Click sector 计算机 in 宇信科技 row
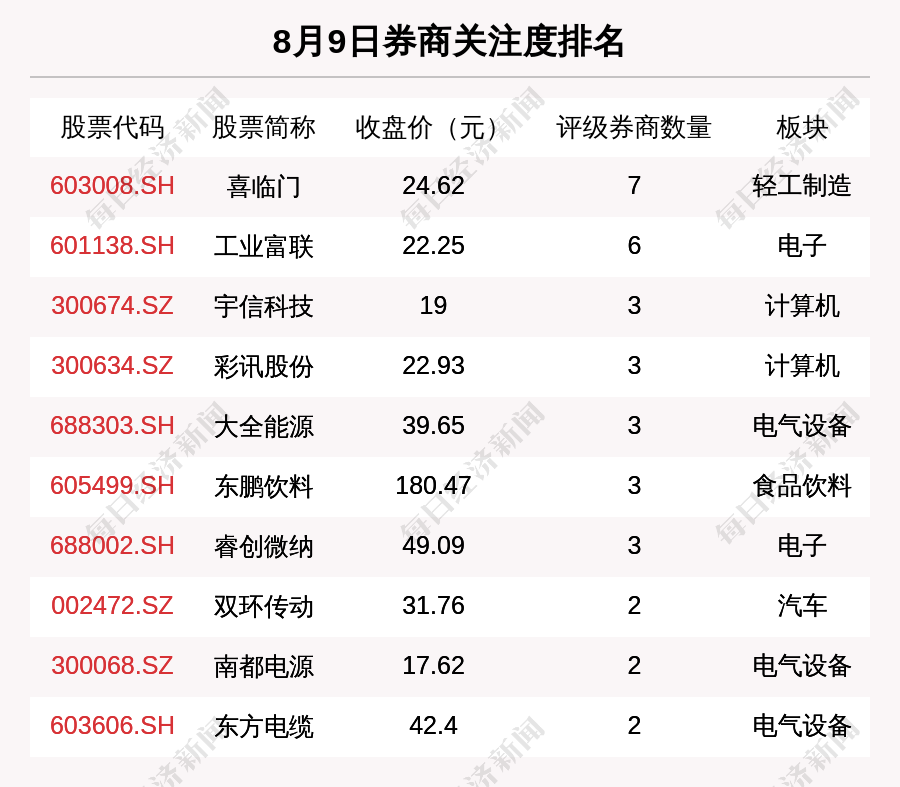Screen dimensions: 900x787 tap(802, 305)
